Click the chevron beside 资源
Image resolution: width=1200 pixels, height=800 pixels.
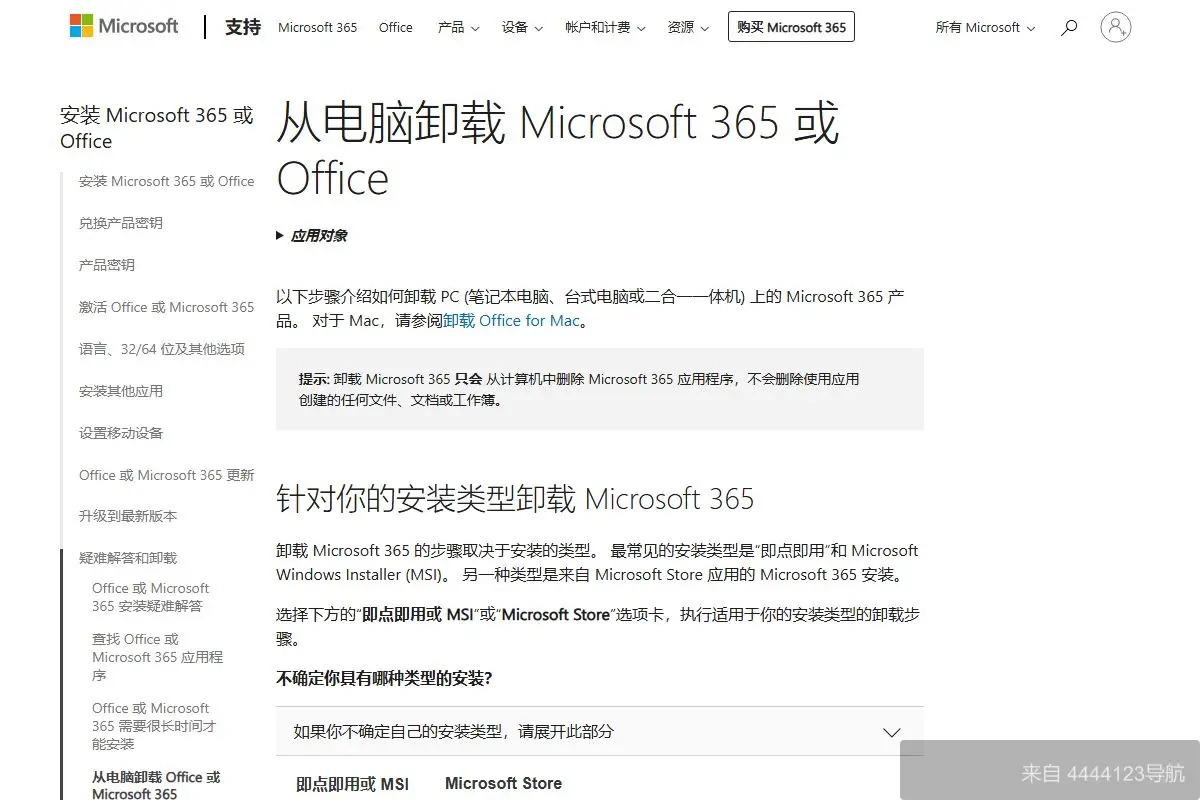706,29
